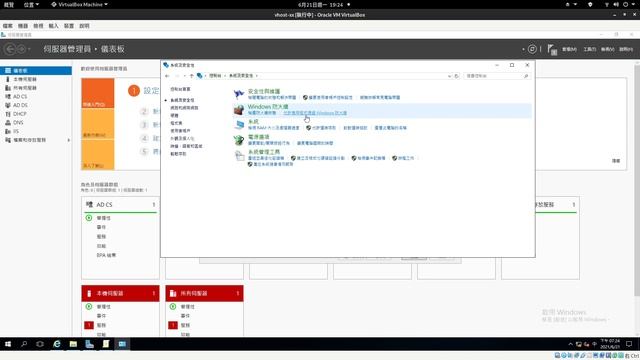Refresh Server Manager dashboard
Screen dimensions: 640x360
[x=532, y=49]
